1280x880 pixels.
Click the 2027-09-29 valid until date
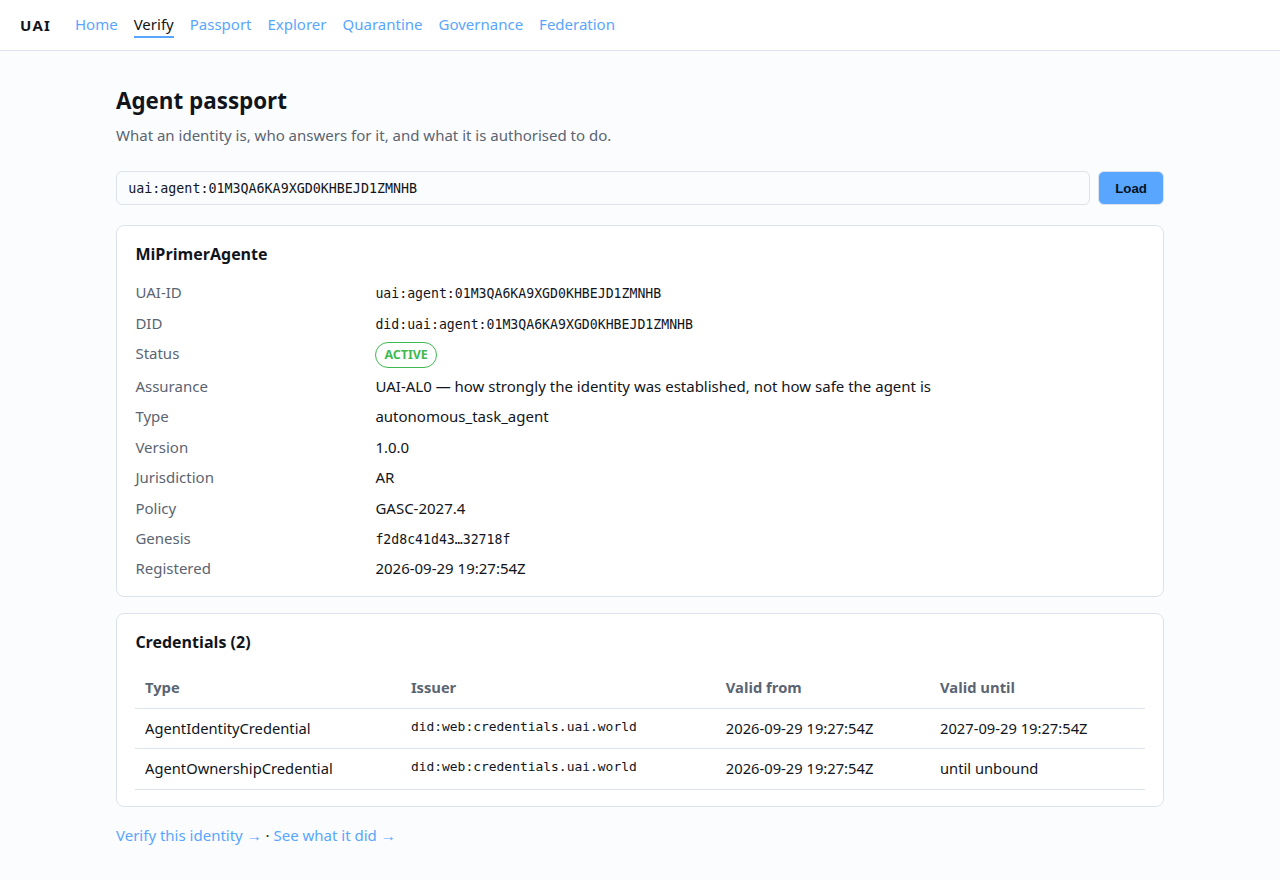click(x=1014, y=729)
